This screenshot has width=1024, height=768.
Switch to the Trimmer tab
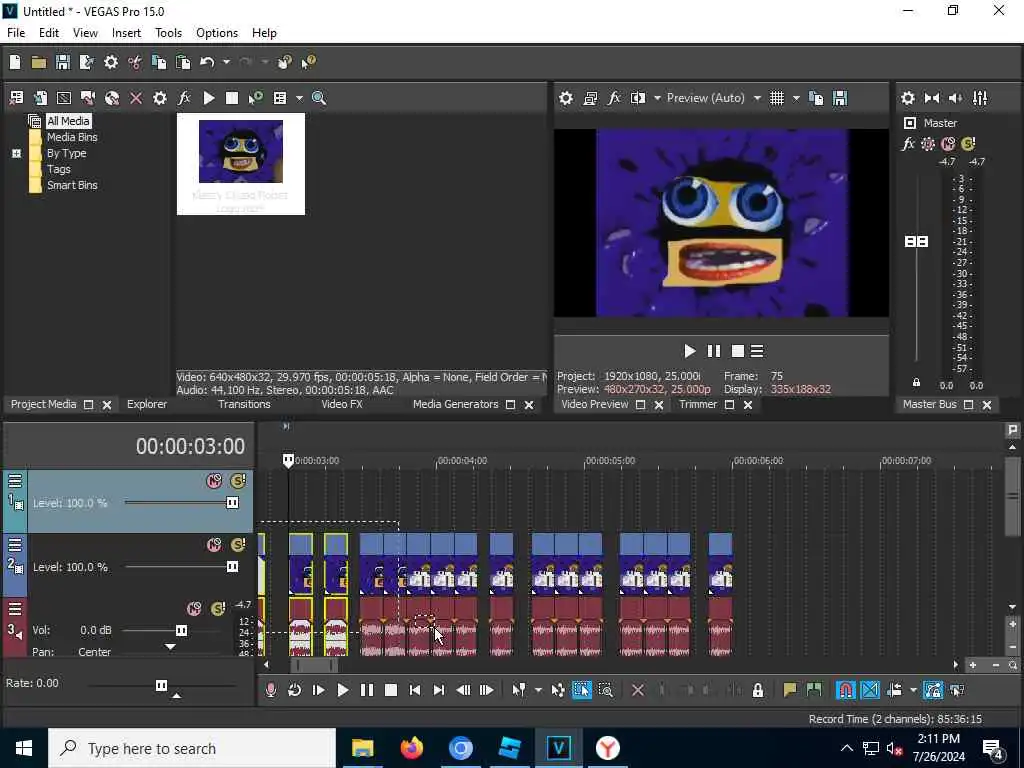[x=697, y=404]
